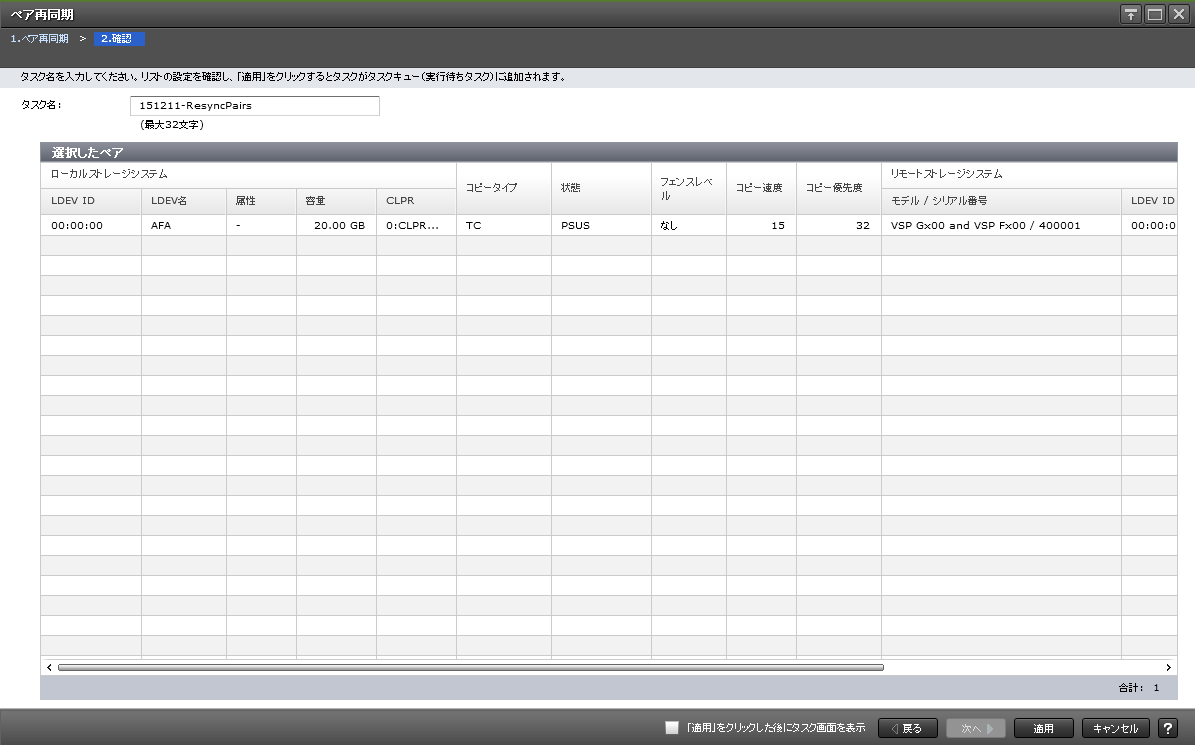1195x745 pixels.
Task: Go back with the 戻る button
Action: point(907,729)
